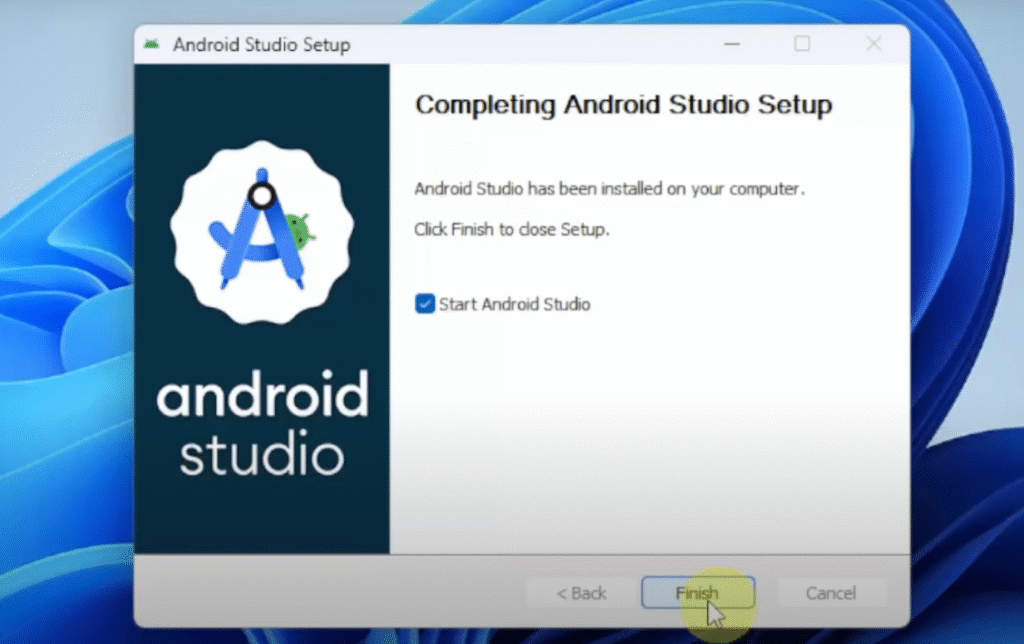Uncheck Start Android Studio checkbox
Screen dimensions: 1024x644
coord(424,304)
